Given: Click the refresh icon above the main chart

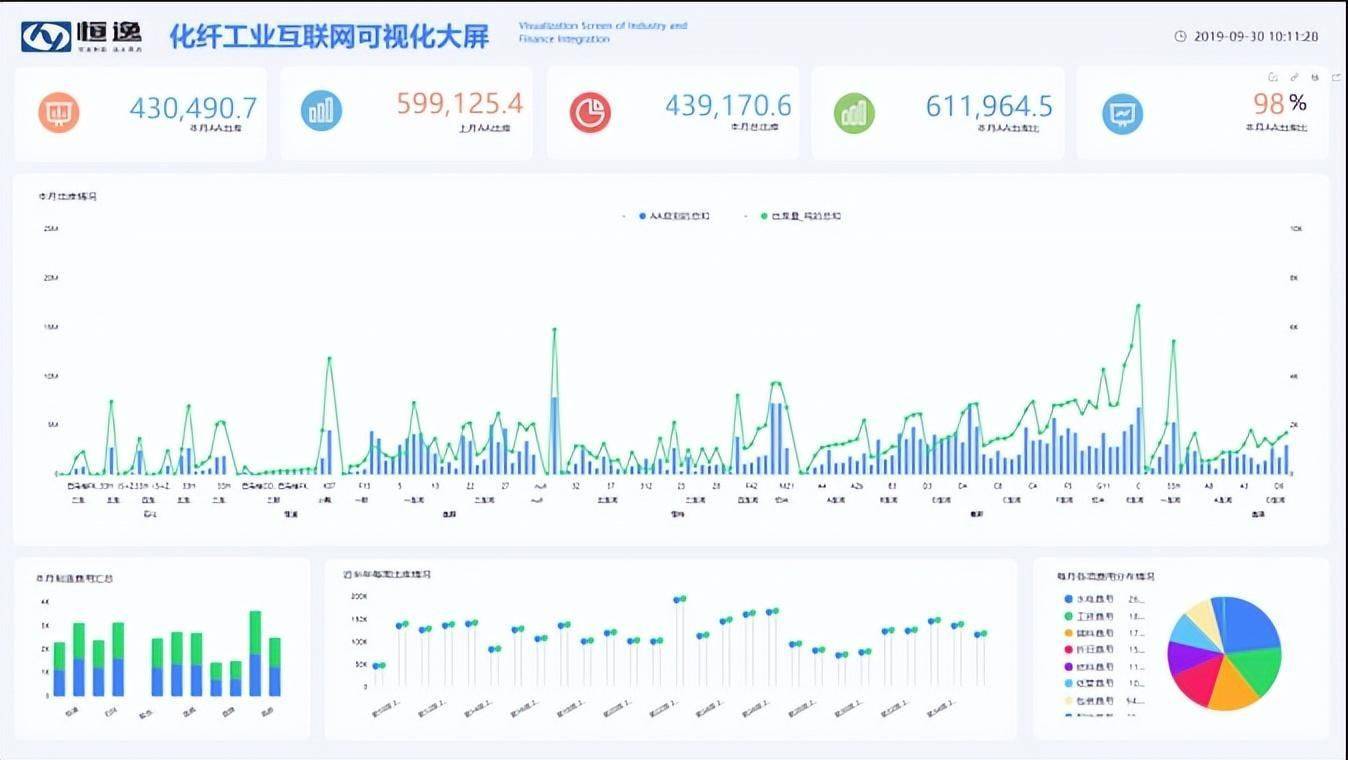Looking at the screenshot, I should (x=1273, y=77).
